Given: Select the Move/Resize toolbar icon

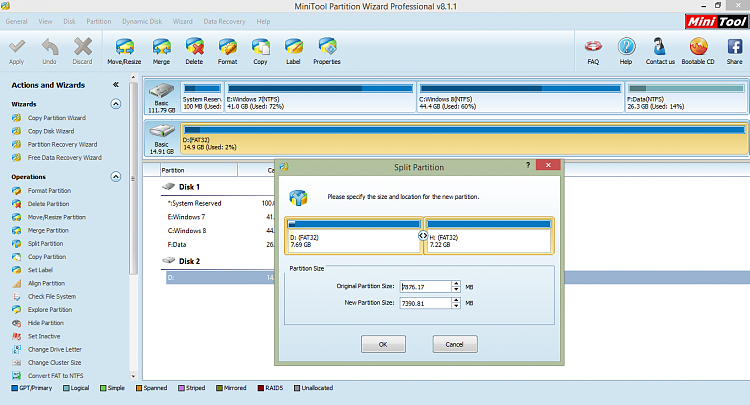Looking at the screenshot, I should pos(124,47).
